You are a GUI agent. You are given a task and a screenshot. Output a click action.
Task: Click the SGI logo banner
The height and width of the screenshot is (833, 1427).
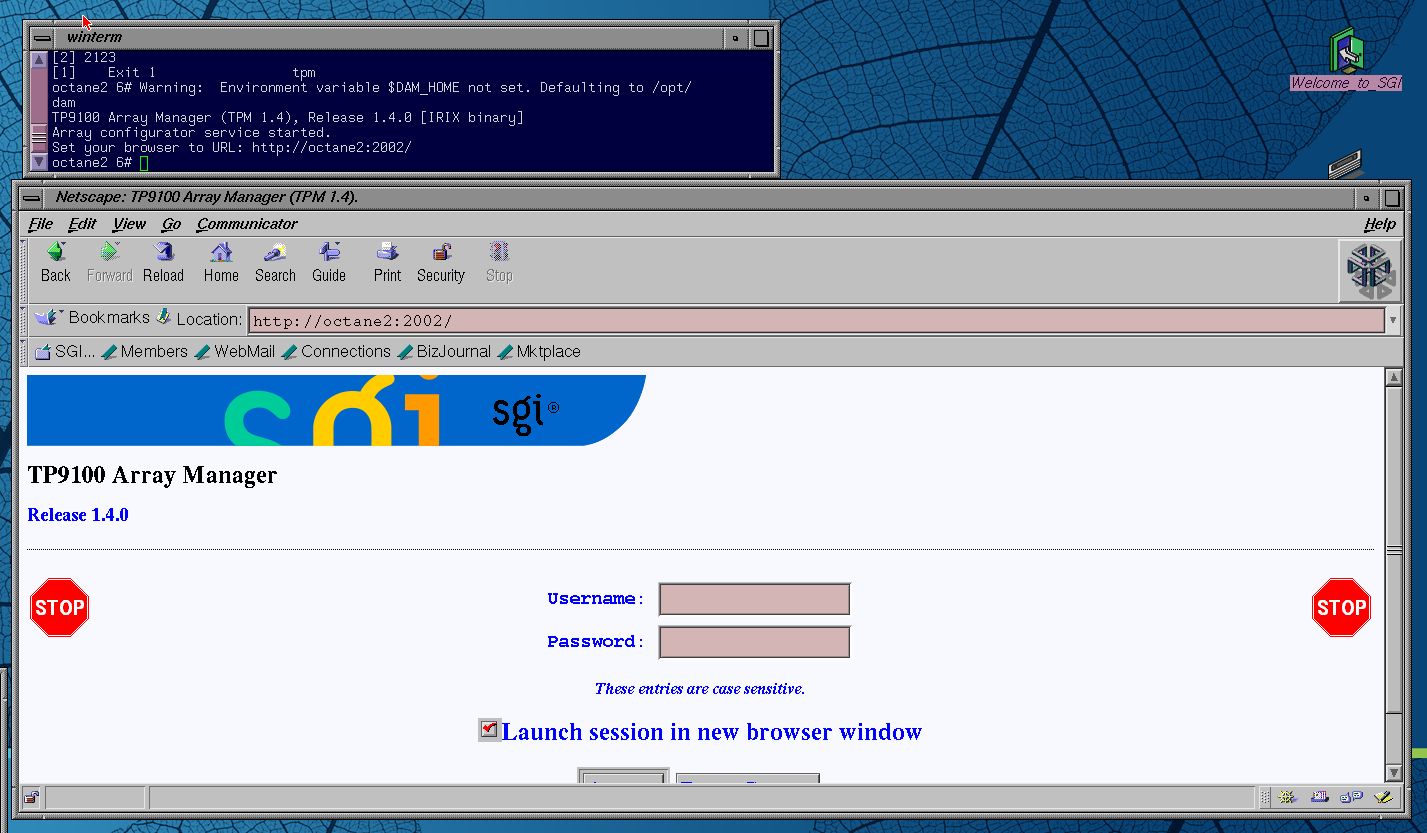[x=336, y=410]
